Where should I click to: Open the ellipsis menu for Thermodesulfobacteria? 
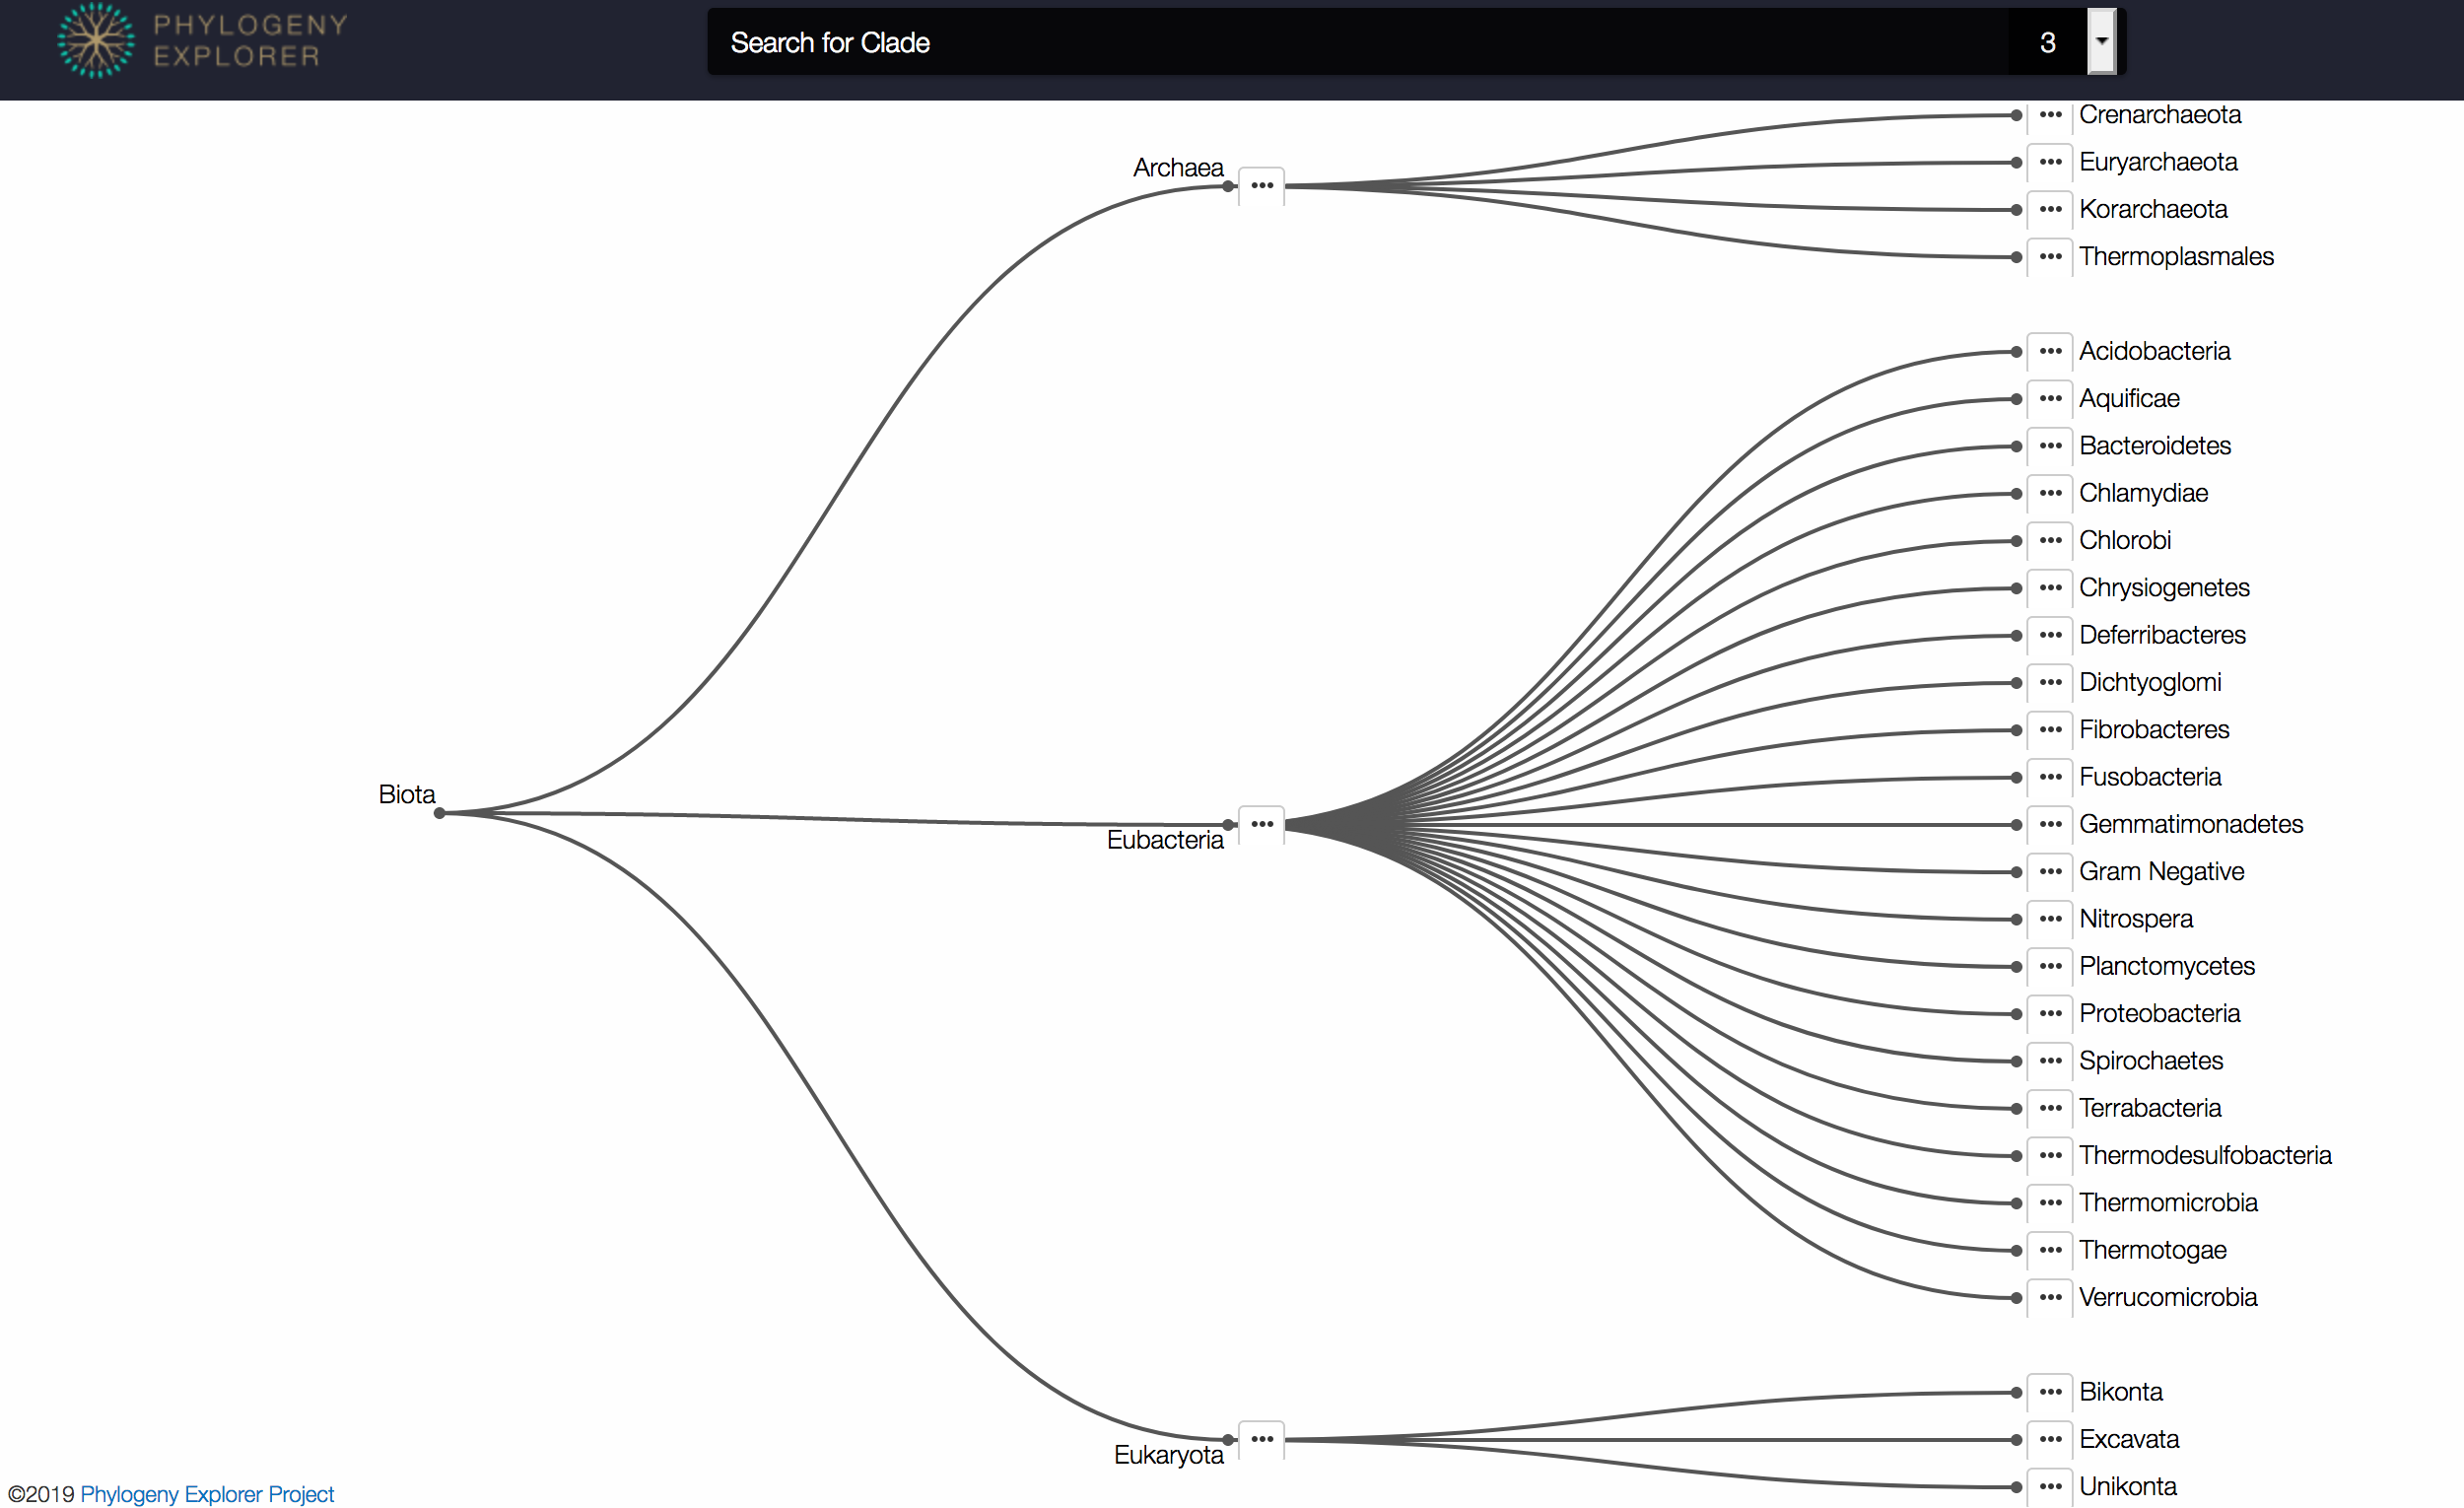(x=2050, y=1156)
